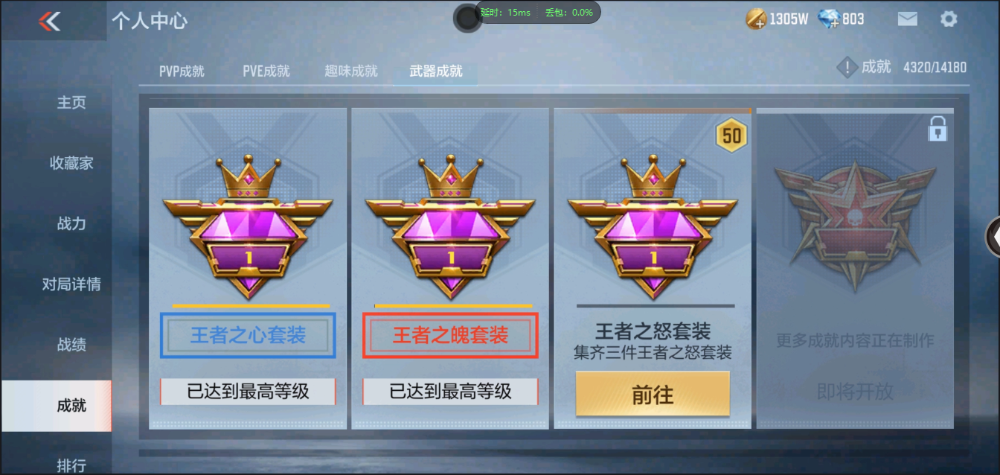Tap the lock icon on the locked card
This screenshot has height=475, width=1000.
[938, 129]
